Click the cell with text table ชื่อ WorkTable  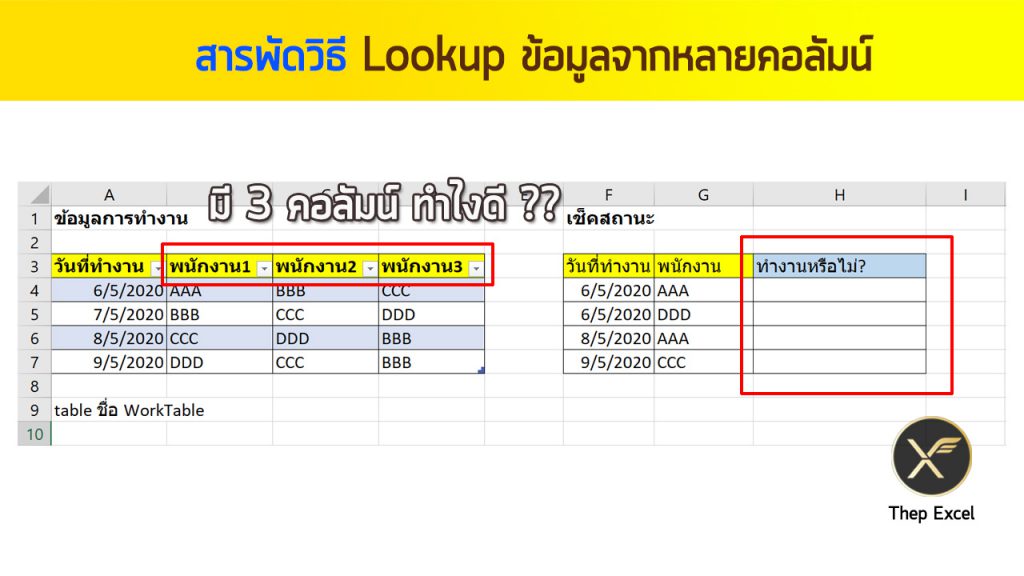tap(129, 410)
